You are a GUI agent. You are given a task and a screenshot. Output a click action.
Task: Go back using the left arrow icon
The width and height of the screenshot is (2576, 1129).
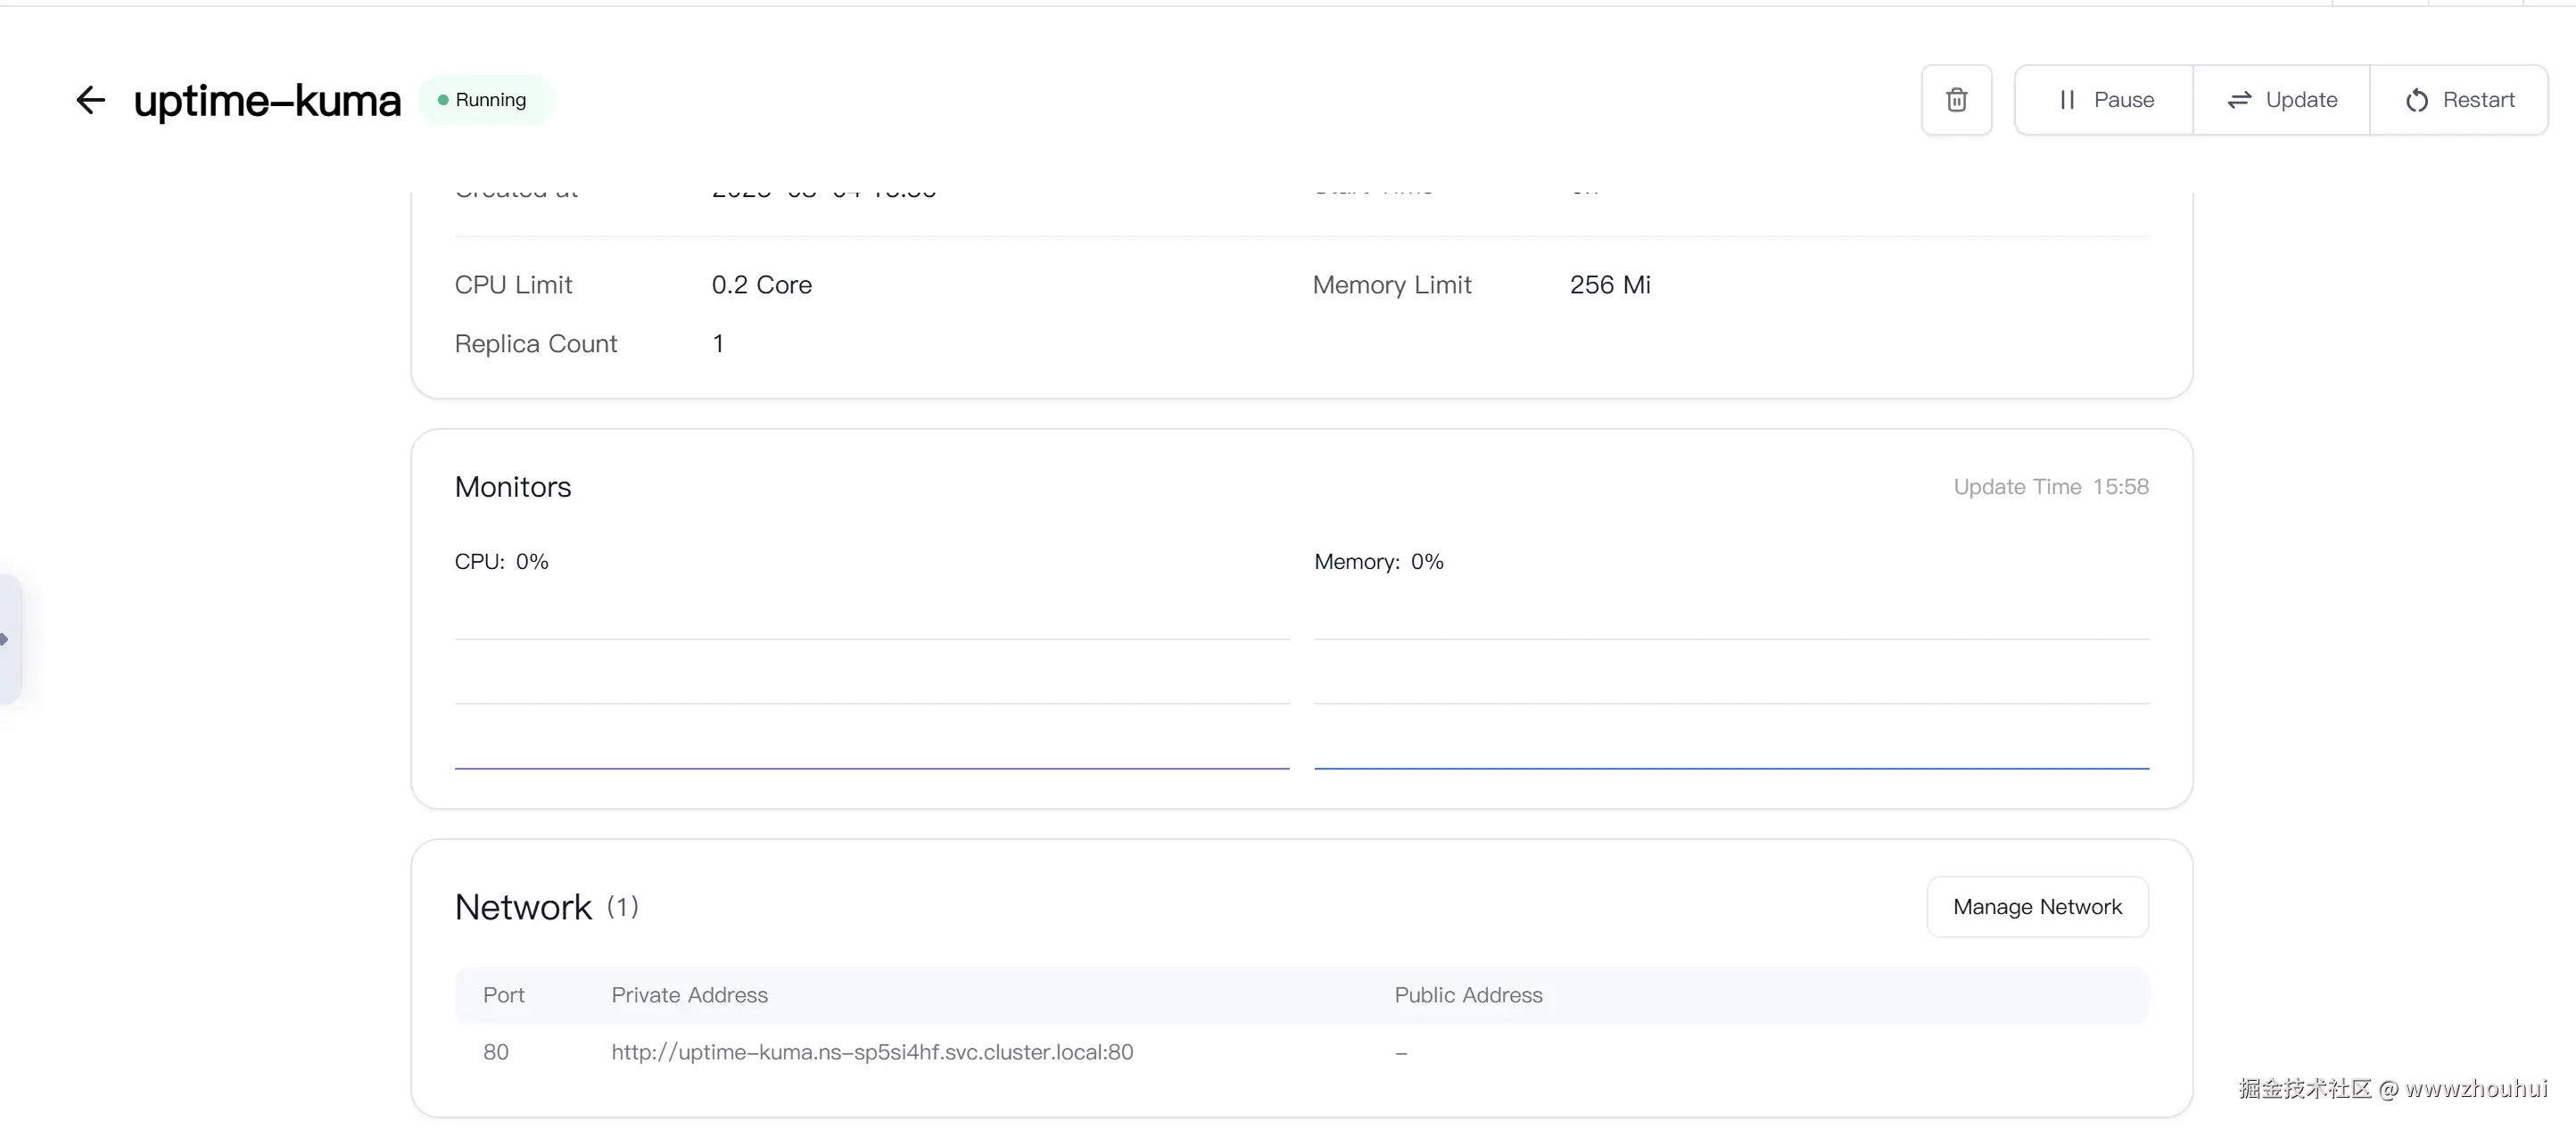click(90, 100)
